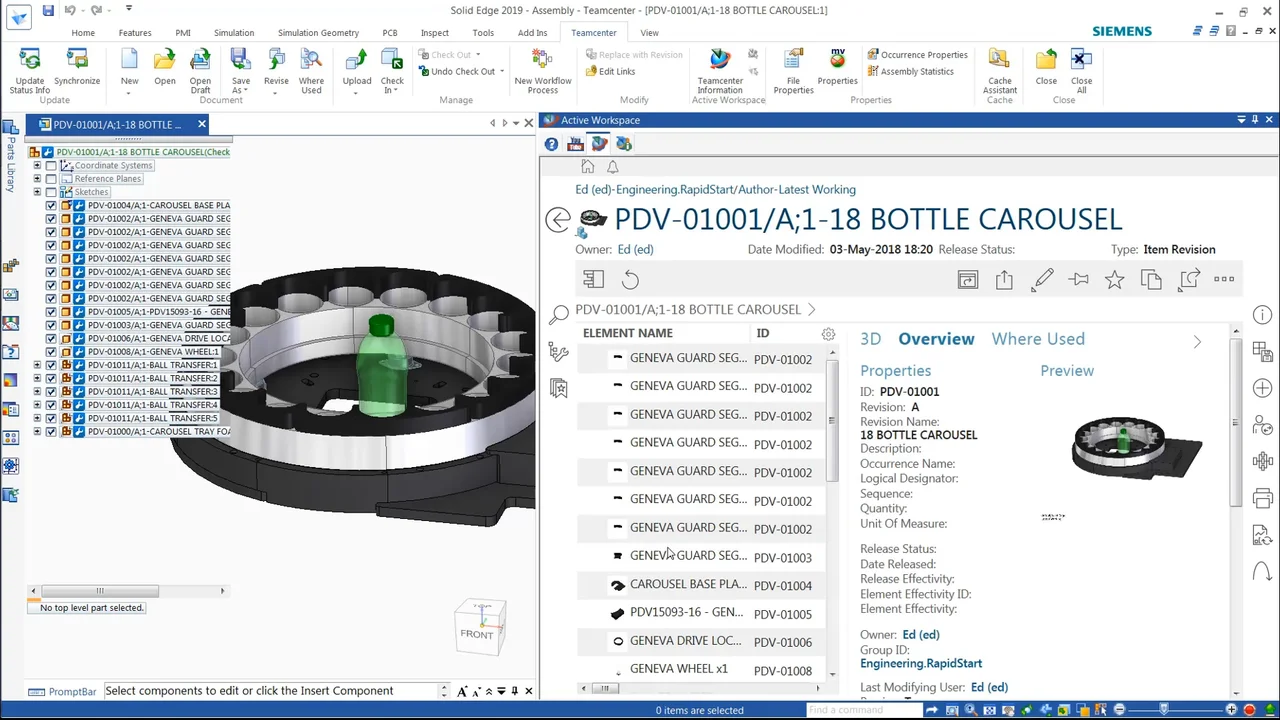Open the notification bell in Active Workspace
Image resolution: width=1280 pixels, height=720 pixels.
(612, 167)
